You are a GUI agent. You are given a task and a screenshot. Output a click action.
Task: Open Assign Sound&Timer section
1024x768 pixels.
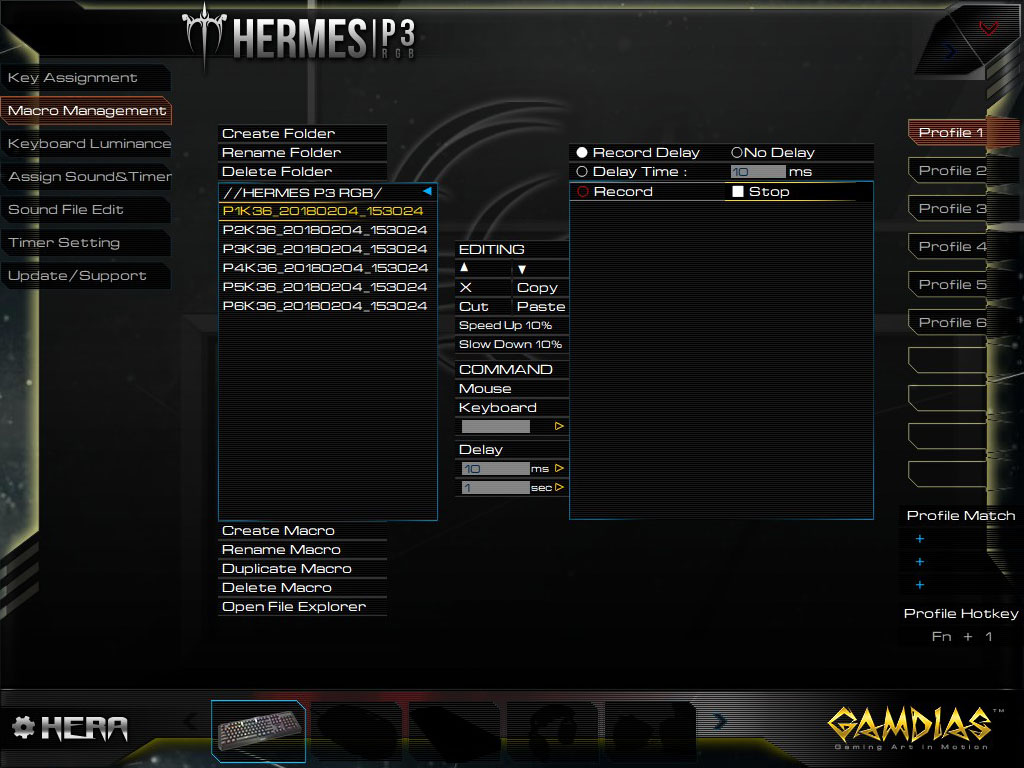click(x=86, y=177)
